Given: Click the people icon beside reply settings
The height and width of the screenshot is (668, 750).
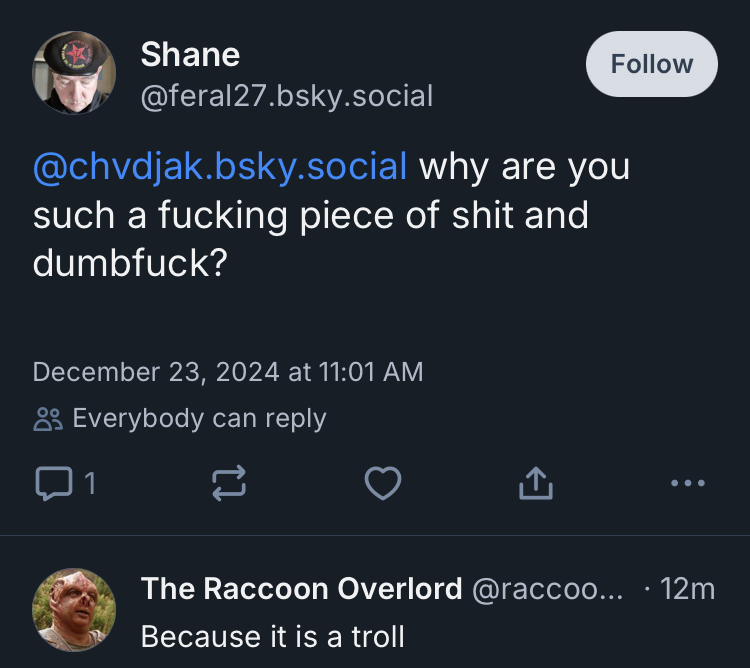Looking at the screenshot, I should (x=47, y=418).
